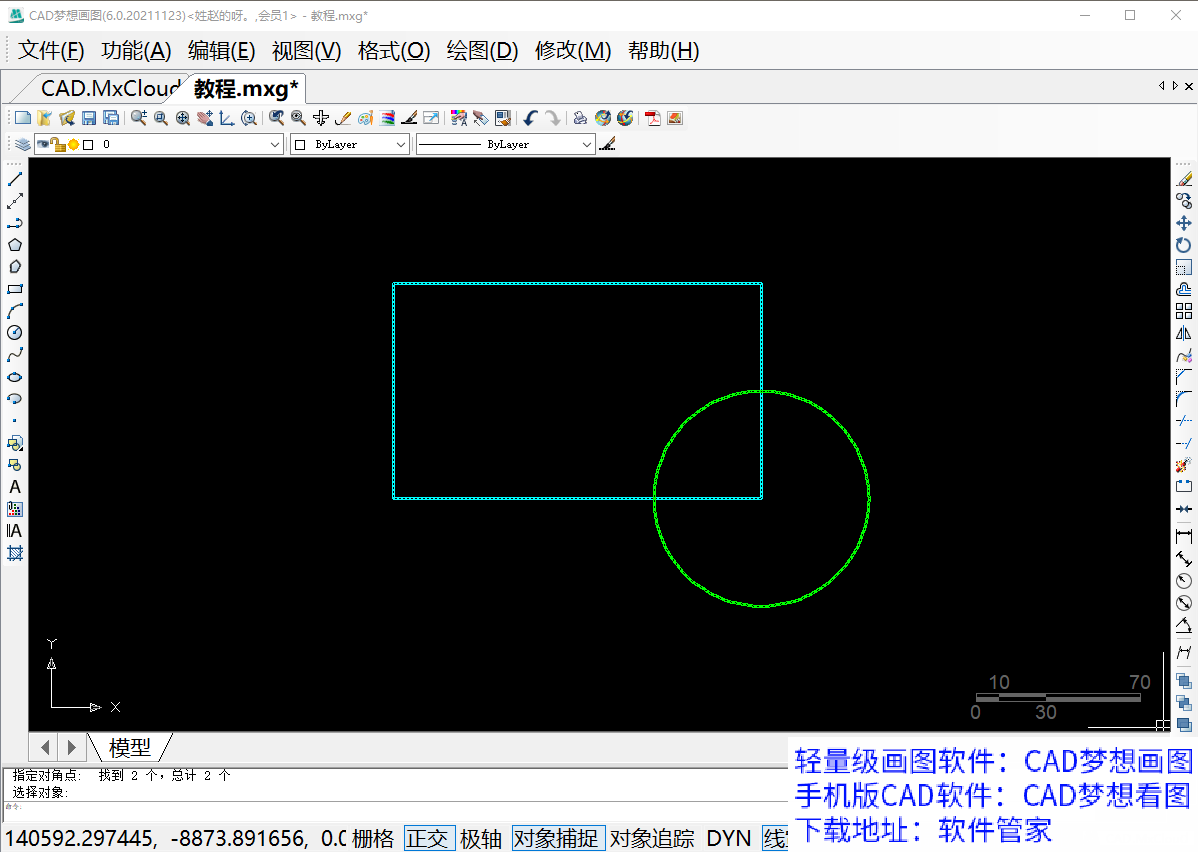Select the Polyline tool with arc
Viewport: 1198px width, 852px height.
pyautogui.click(x=15, y=223)
